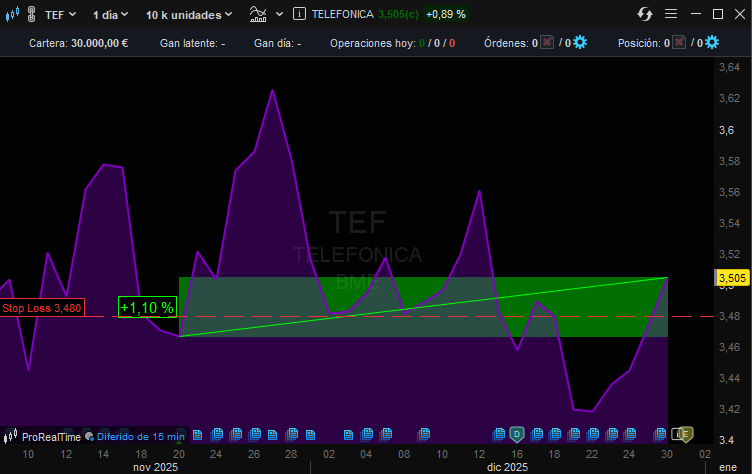Expand the arrow next to indicators icon
Screen dimensions: 752x474
point(279,14)
